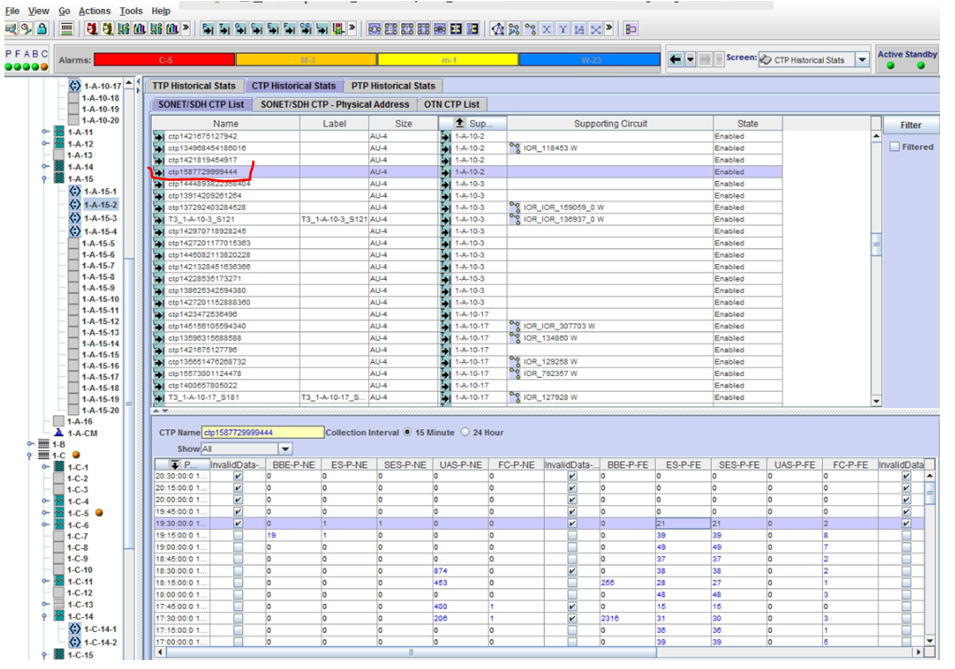The height and width of the screenshot is (669, 955).
Task: Open the Actions menu
Action: [97, 9]
